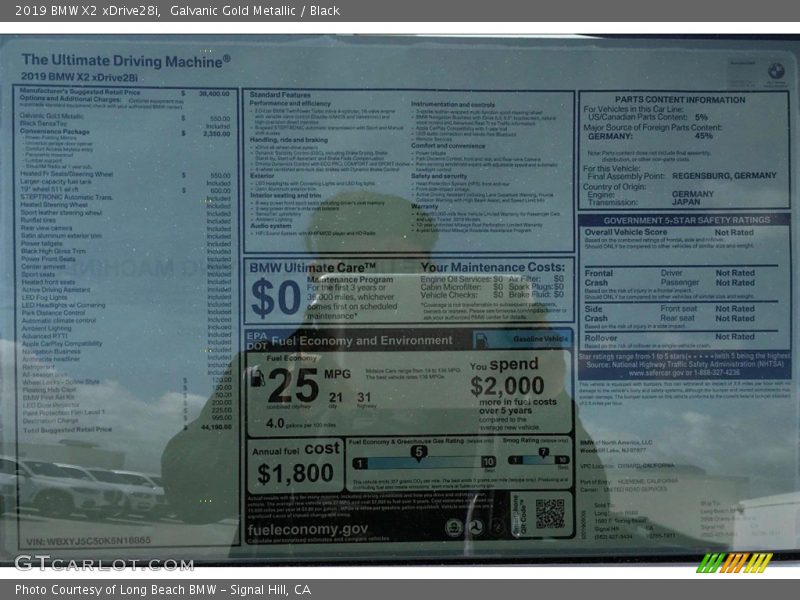
Task: Click 'Your Maintenance Costs:' heading
Action: coord(493,267)
